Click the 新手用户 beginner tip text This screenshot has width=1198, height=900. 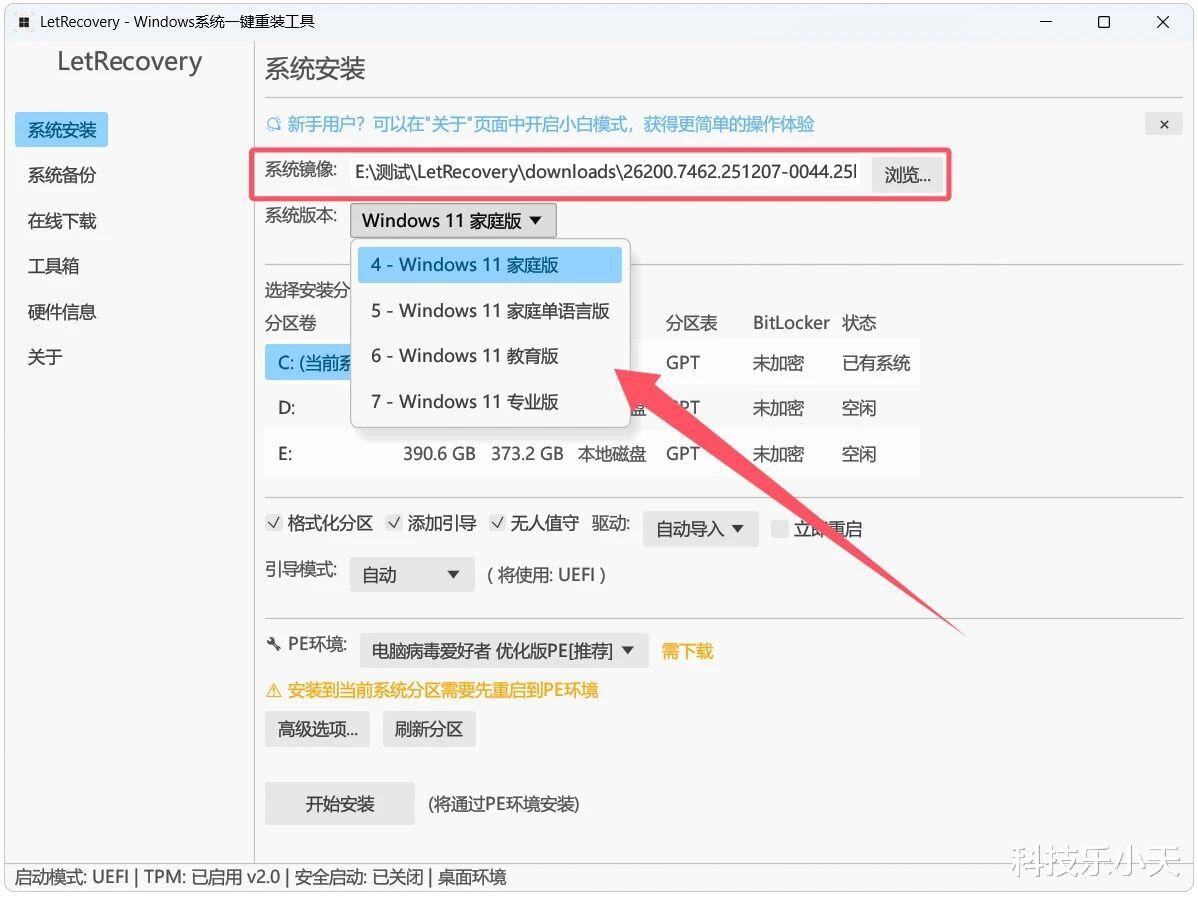pyautogui.click(x=551, y=124)
